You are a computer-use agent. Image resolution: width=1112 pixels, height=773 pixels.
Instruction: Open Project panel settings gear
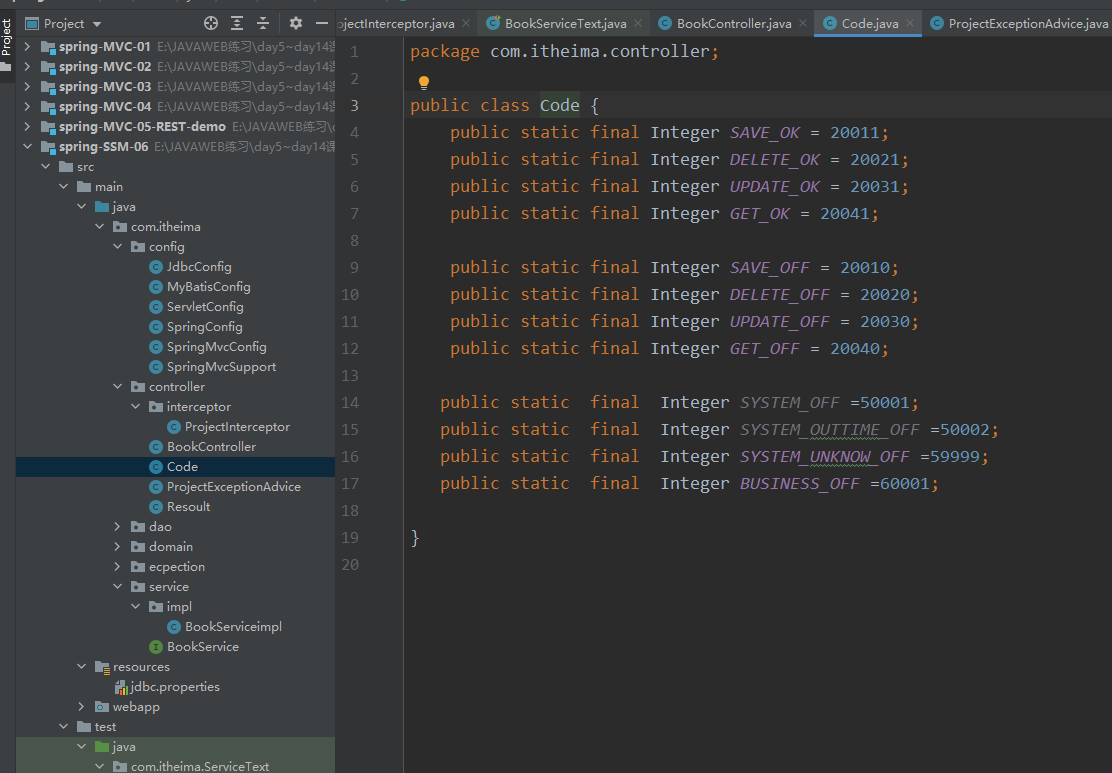296,23
